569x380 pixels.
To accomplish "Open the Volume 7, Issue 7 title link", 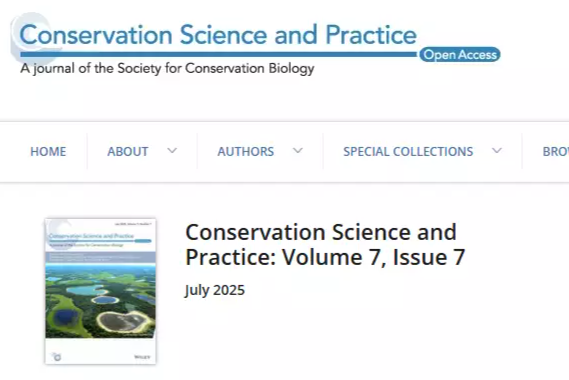I will (x=325, y=245).
